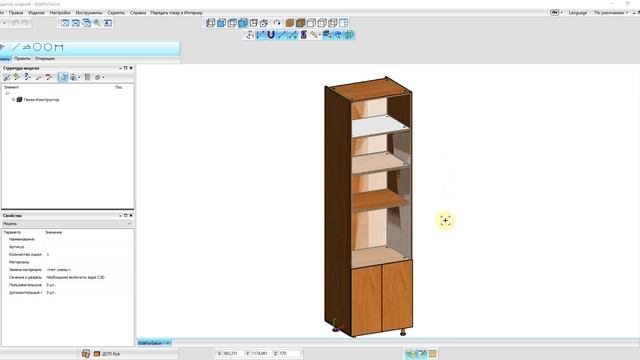The image size is (640, 360).
Task: Click the Наименование property row
Action: coord(67,239)
